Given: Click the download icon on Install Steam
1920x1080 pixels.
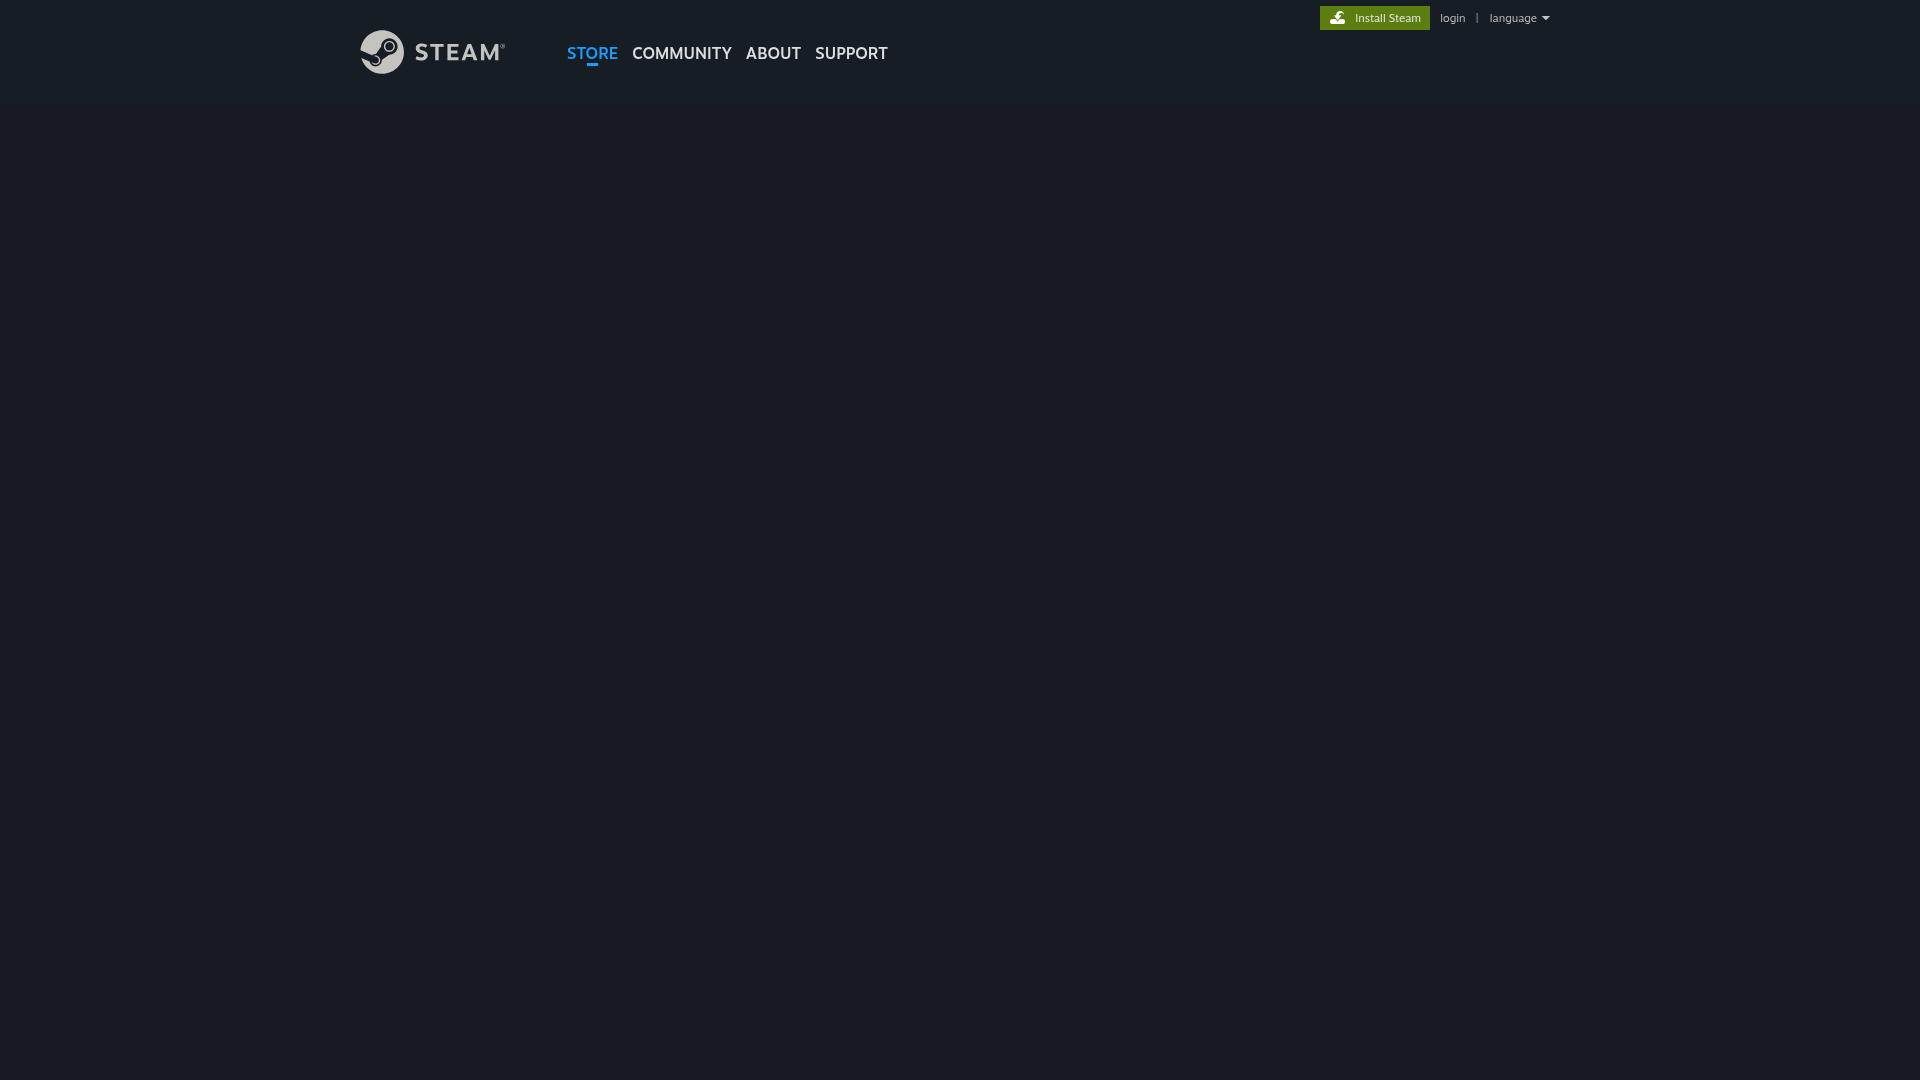Looking at the screenshot, I should point(1337,18).
